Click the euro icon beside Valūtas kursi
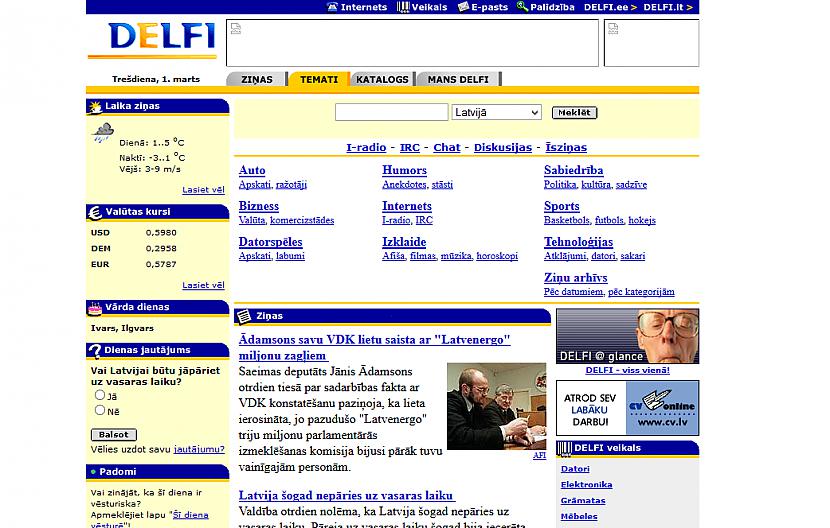Viewport: 830px width, 528px height. point(95,212)
